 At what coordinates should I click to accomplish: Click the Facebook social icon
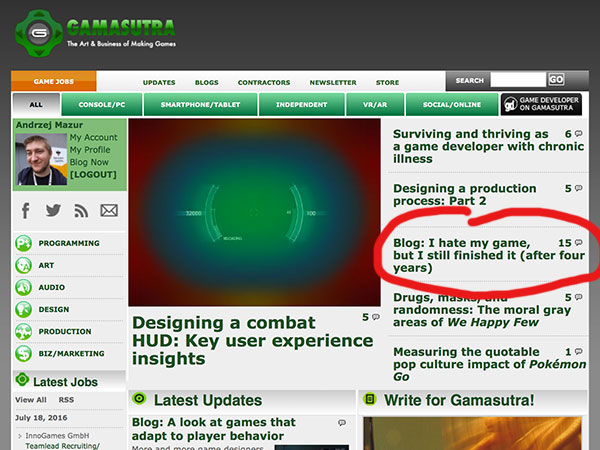pos(27,210)
